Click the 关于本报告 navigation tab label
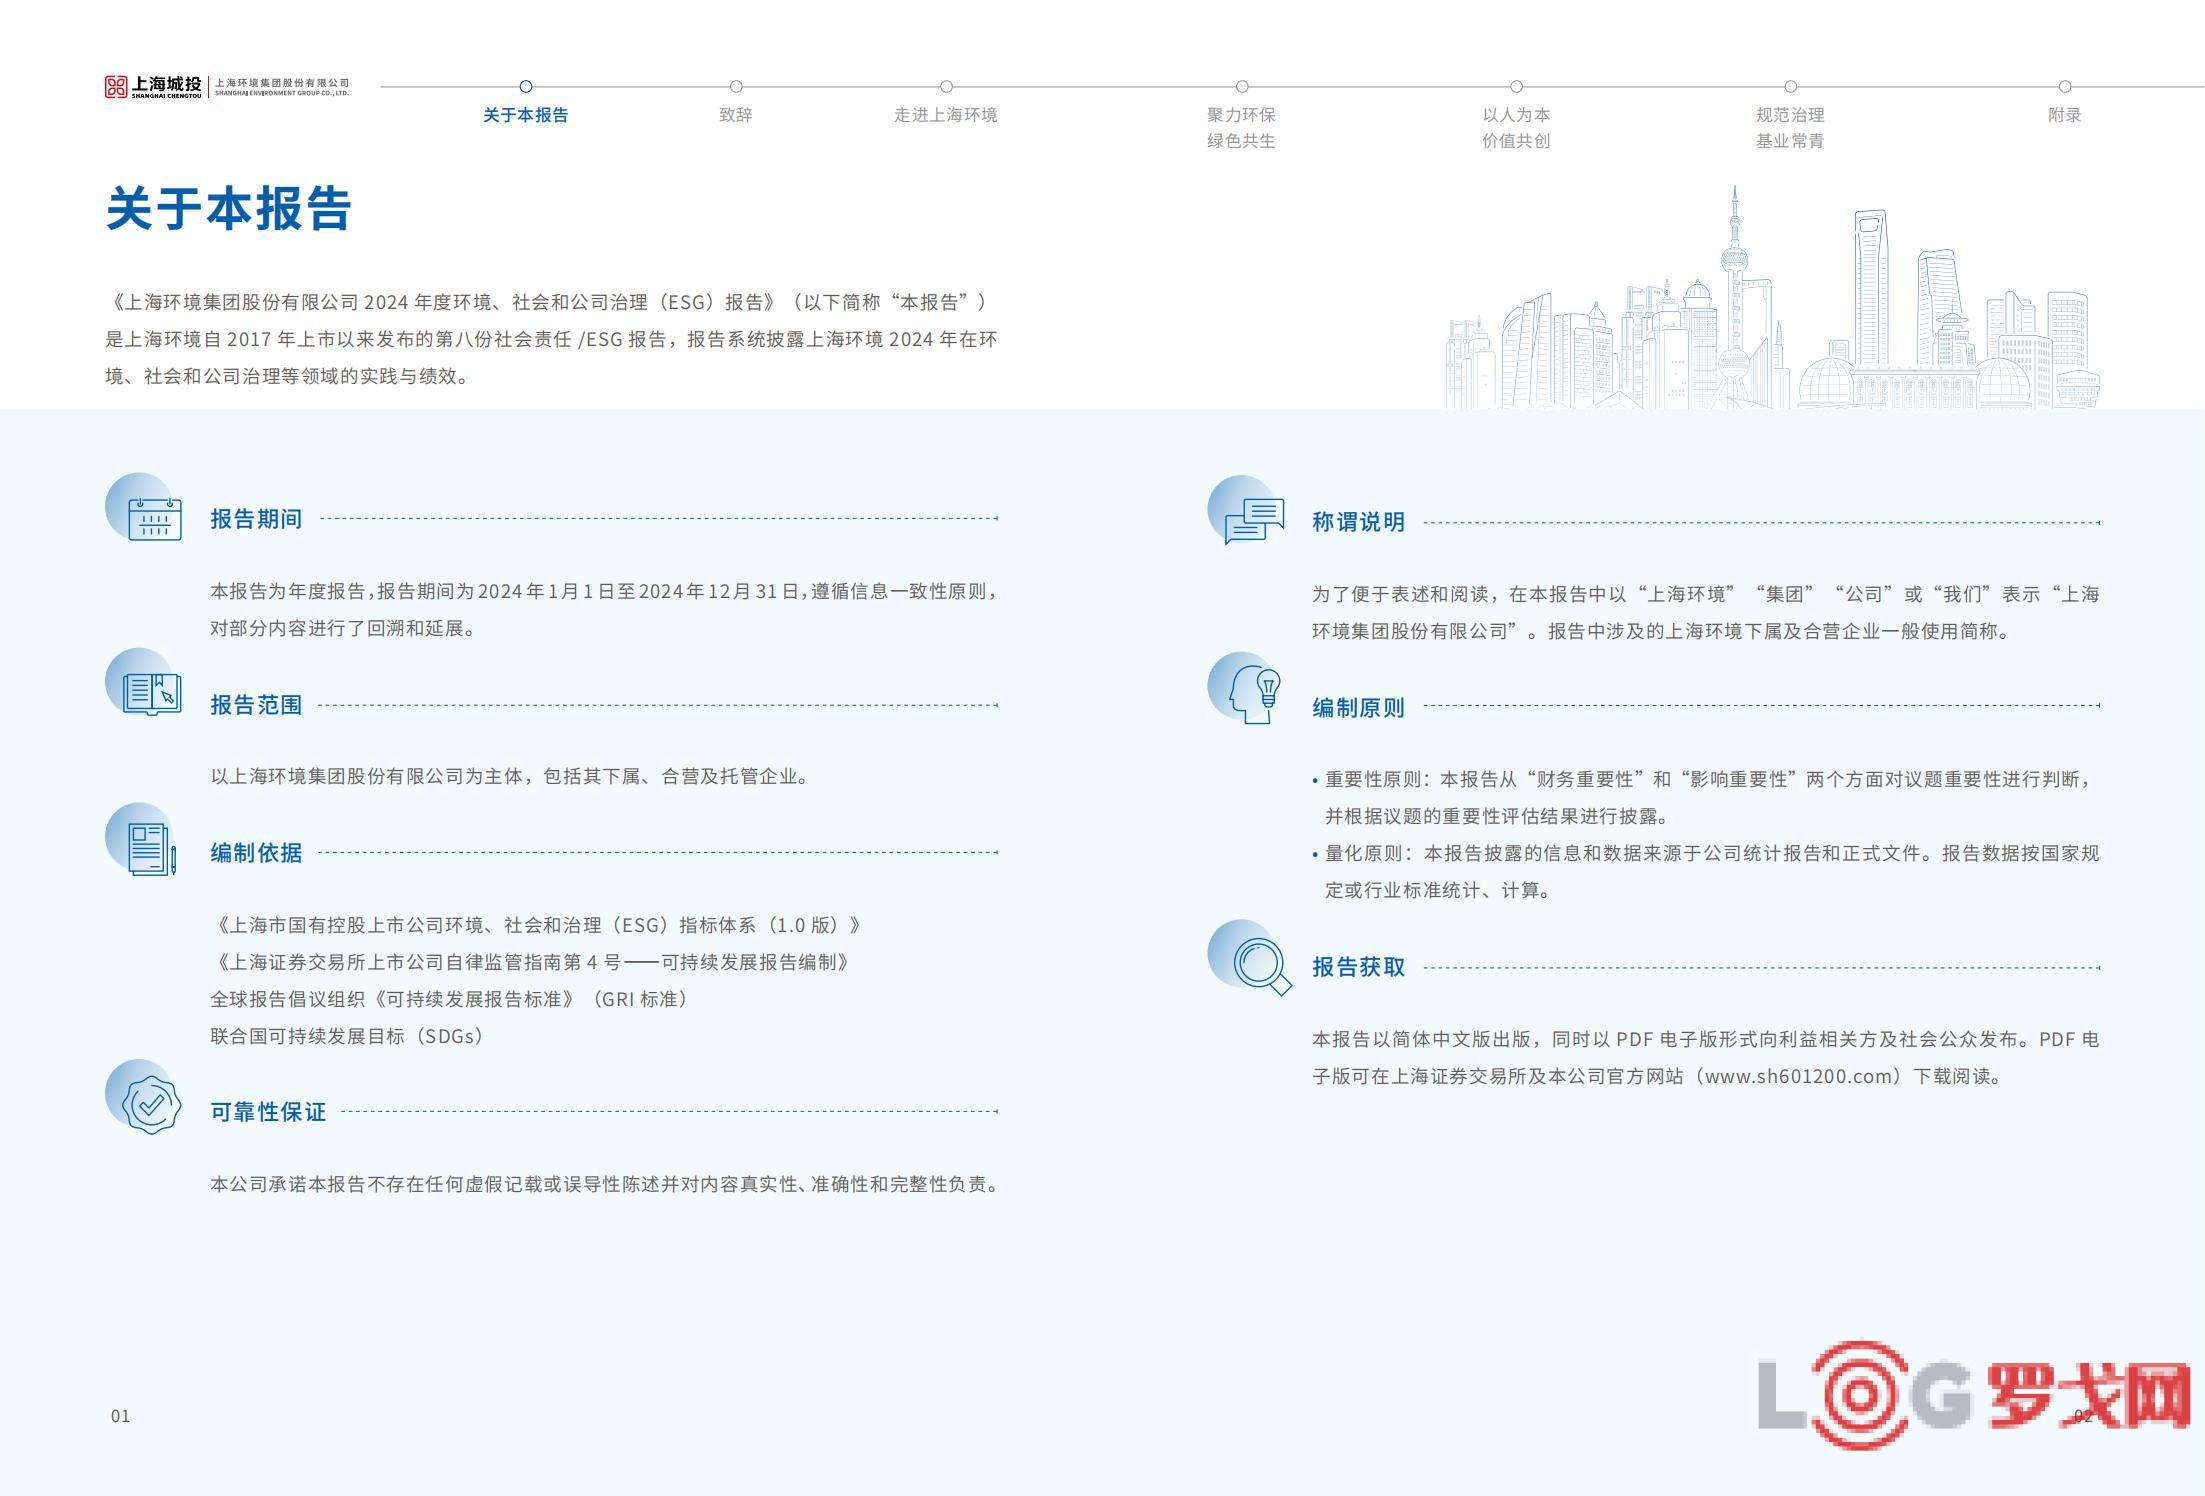The image size is (2205, 1496). [525, 115]
